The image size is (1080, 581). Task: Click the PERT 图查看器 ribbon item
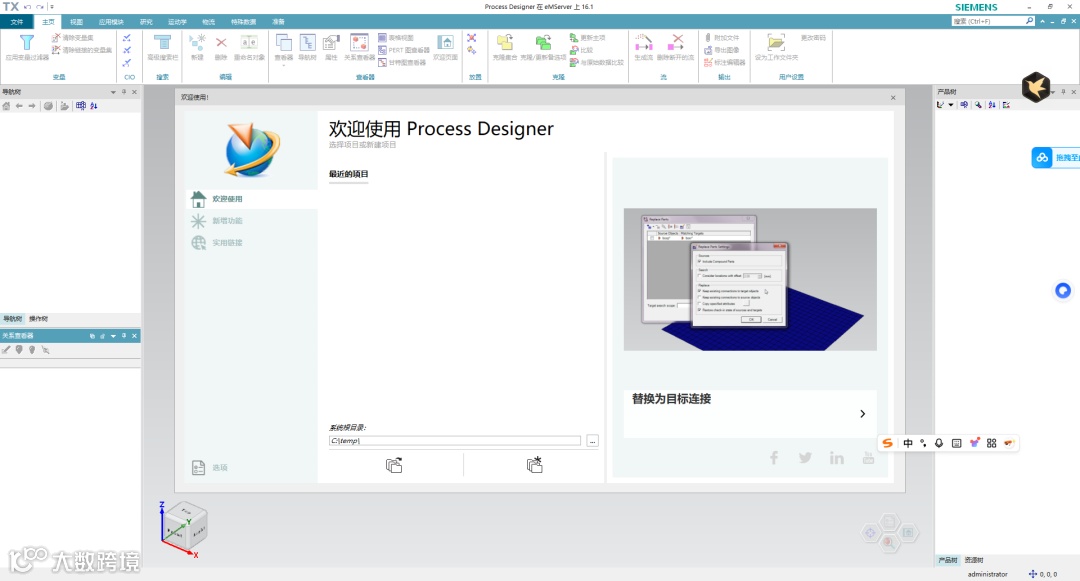click(404, 50)
